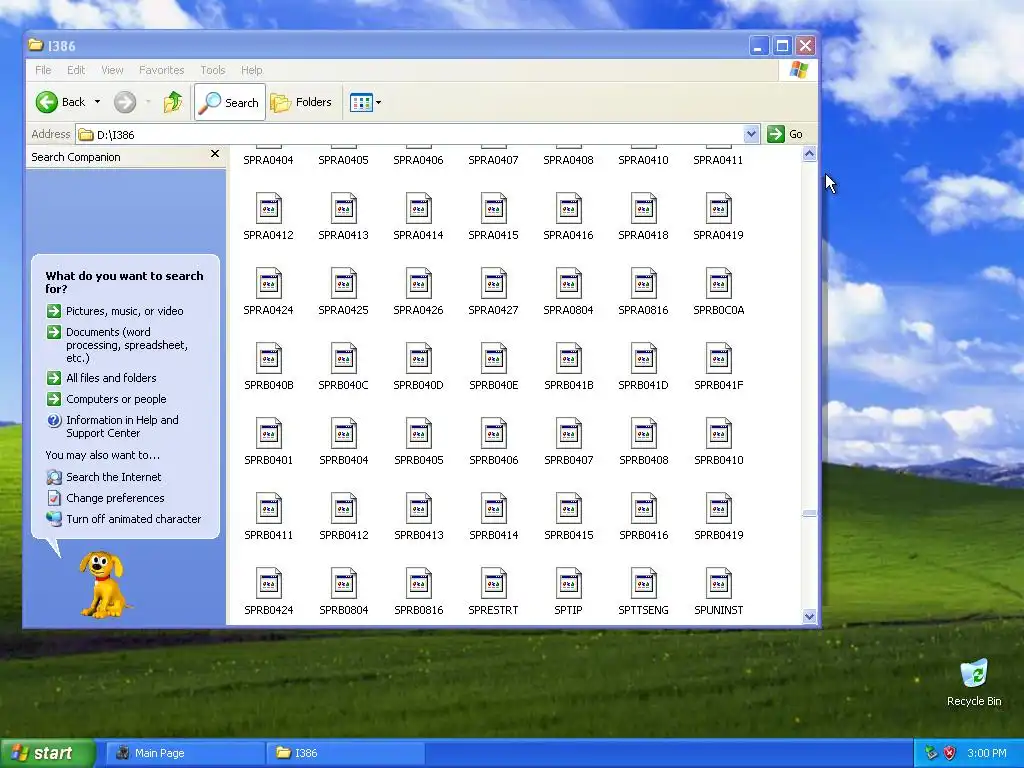The image size is (1024, 768).
Task: Select the SPRESTRT file icon
Action: [494, 584]
